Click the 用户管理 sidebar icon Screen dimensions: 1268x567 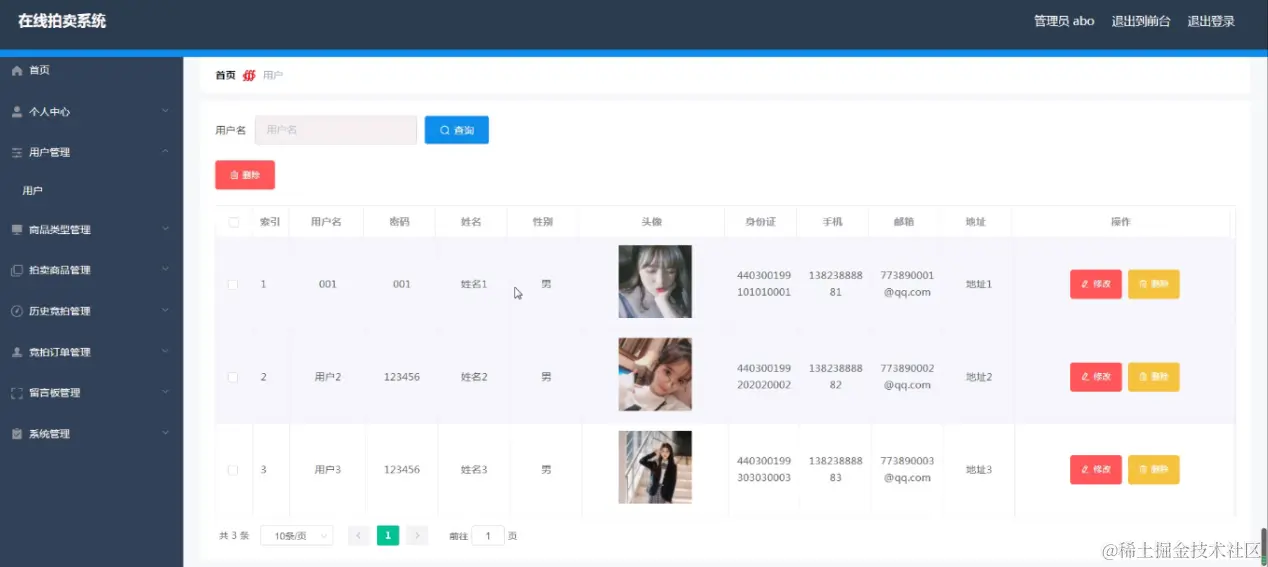16,152
